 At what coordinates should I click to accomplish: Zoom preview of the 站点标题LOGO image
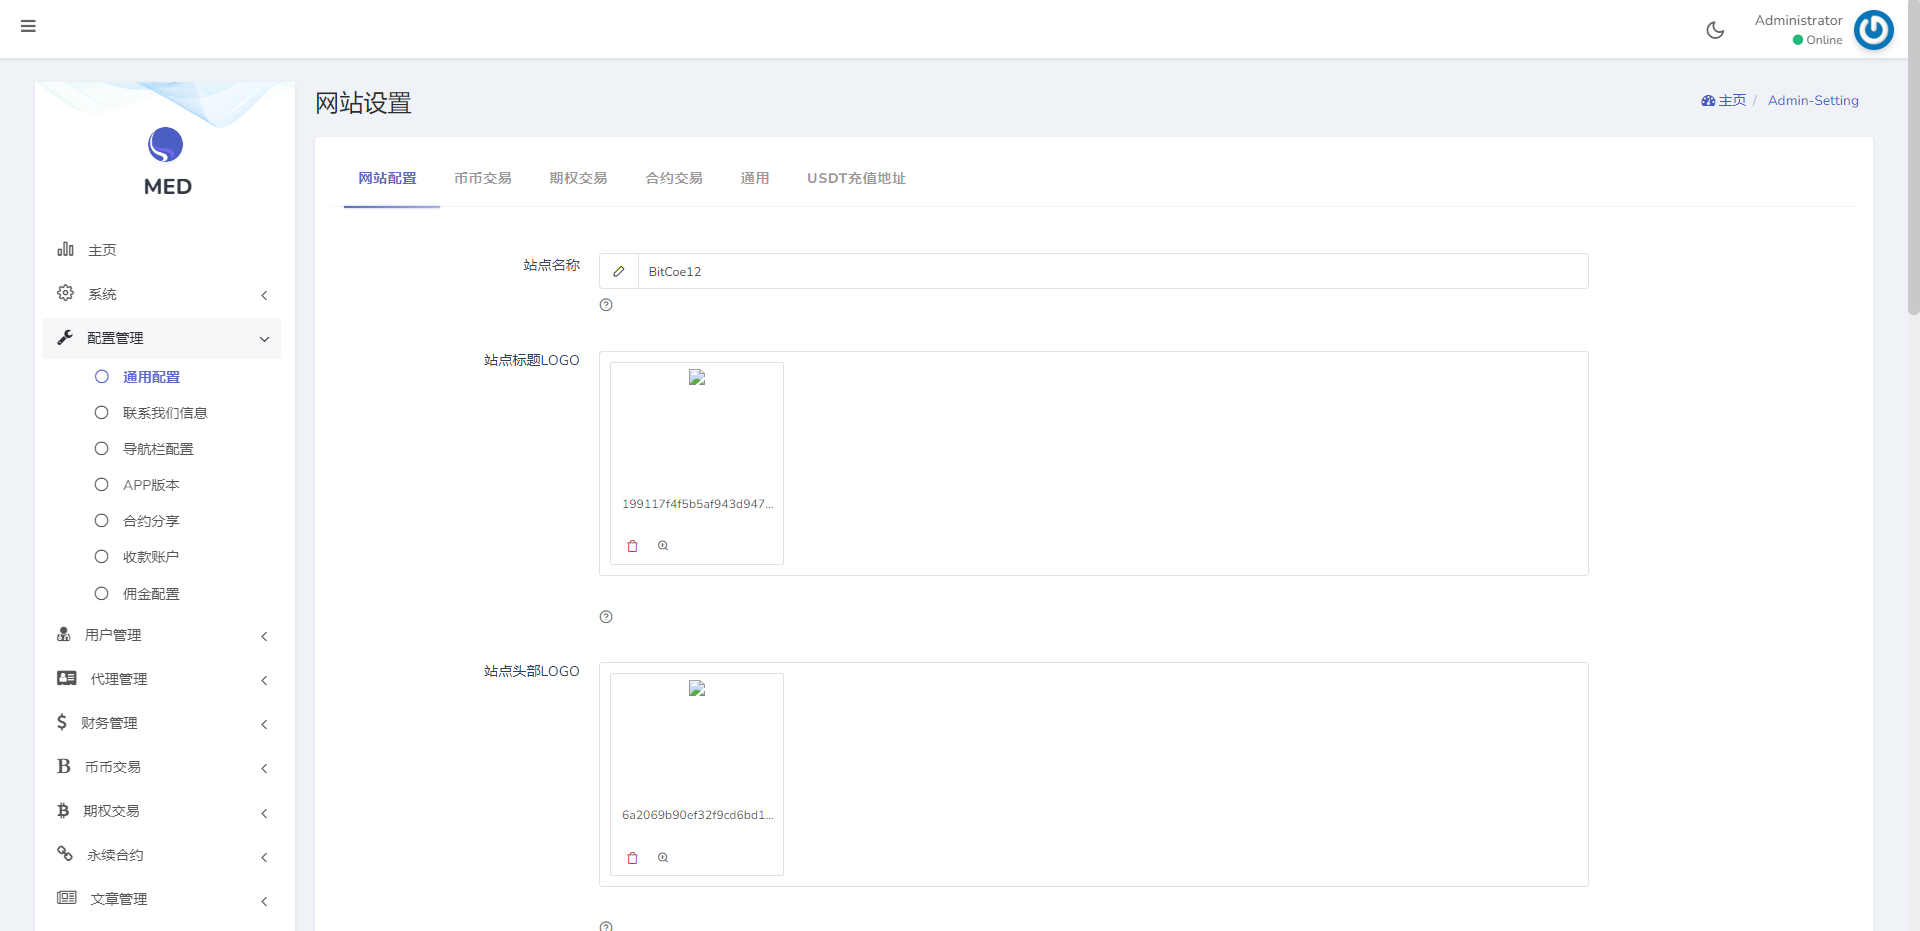663,546
